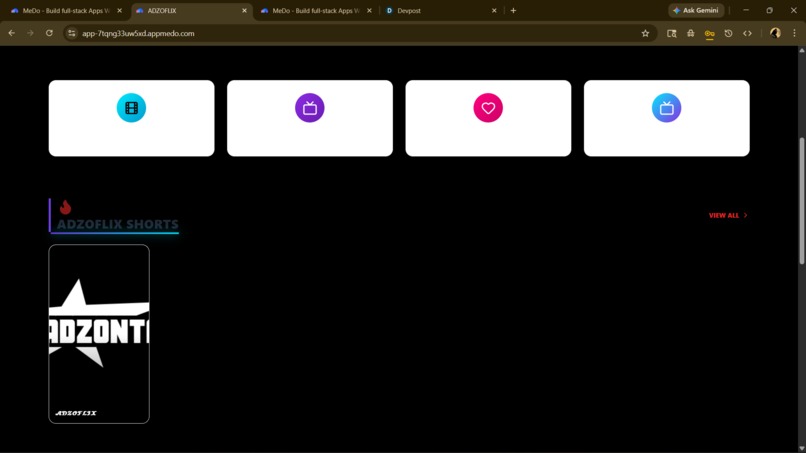Open the history clock toolbar icon
The image size is (806, 453).
pyautogui.click(x=728, y=33)
